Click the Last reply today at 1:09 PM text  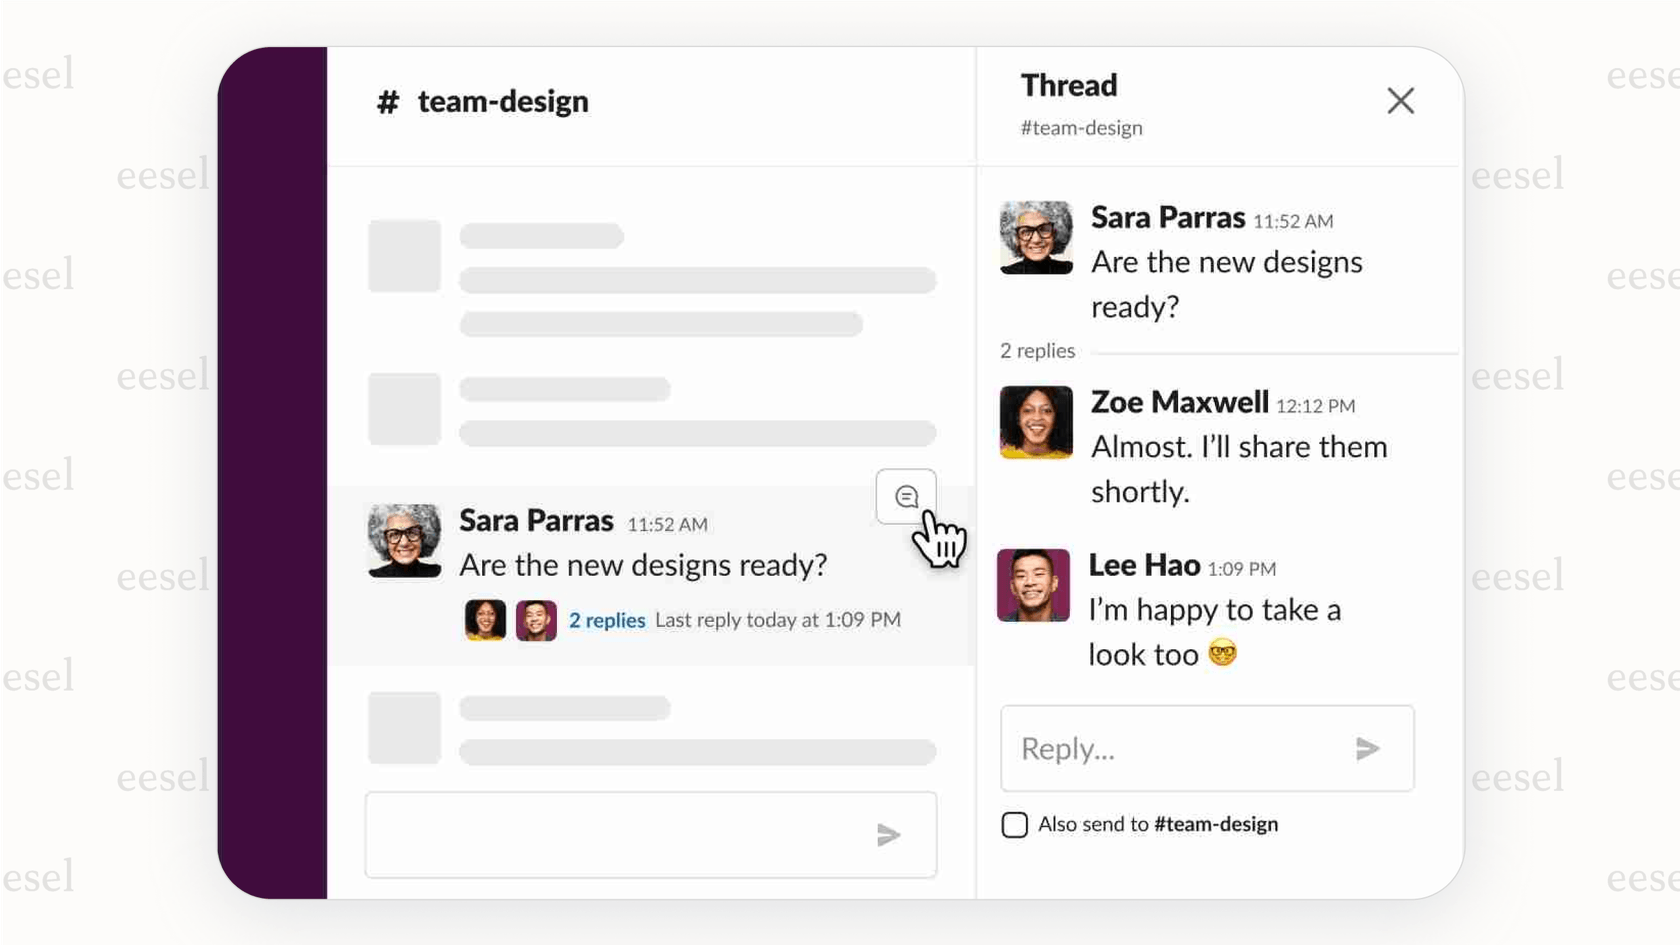coord(778,620)
